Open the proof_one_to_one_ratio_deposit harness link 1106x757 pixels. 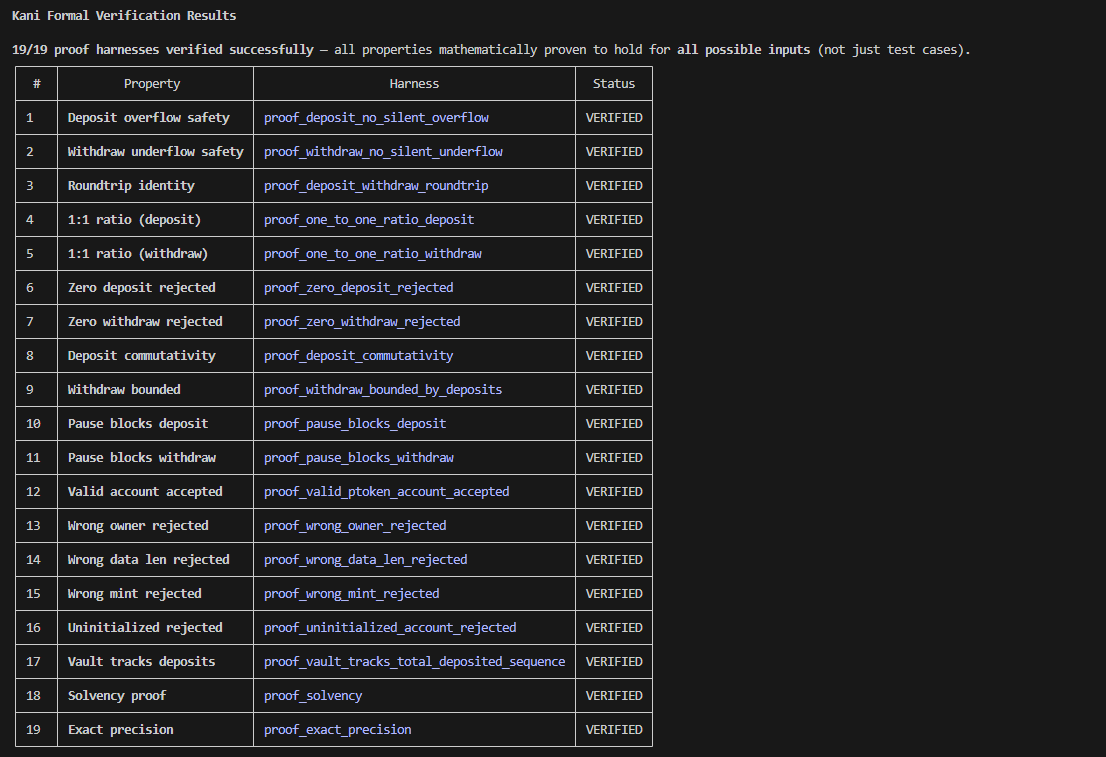tap(369, 219)
